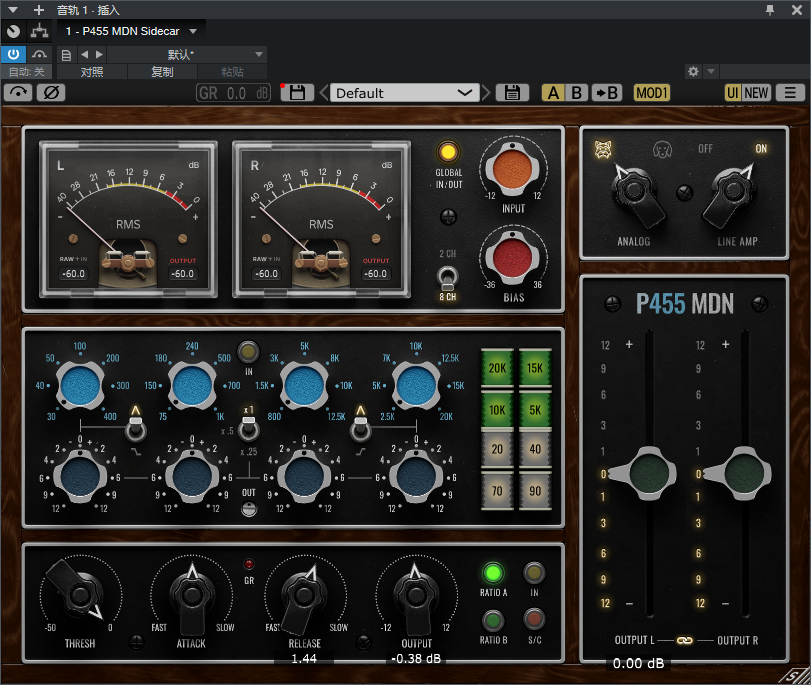The width and height of the screenshot is (811, 685).
Task: Click the dog icon in the ANALOG section
Action: 662,150
